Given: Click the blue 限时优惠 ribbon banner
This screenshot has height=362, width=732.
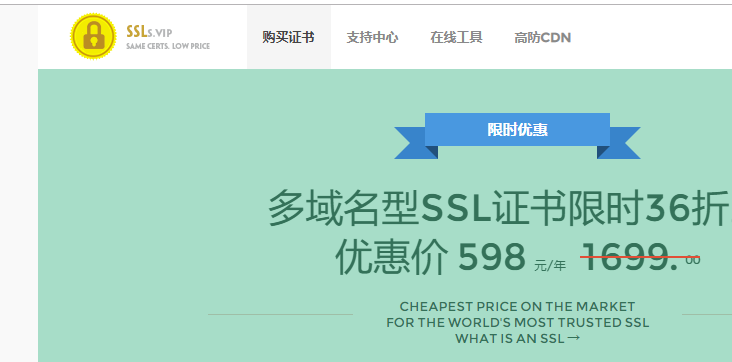Looking at the screenshot, I should [x=517, y=129].
